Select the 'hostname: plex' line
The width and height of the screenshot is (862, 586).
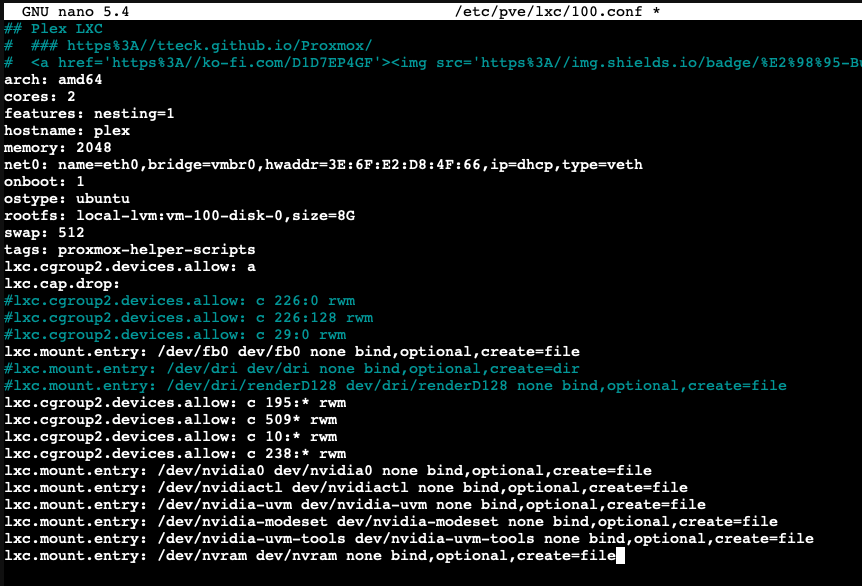(67, 130)
